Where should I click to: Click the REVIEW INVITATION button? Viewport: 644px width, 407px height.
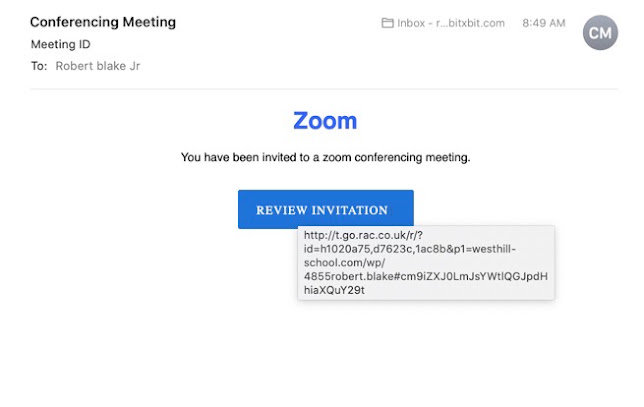(326, 209)
